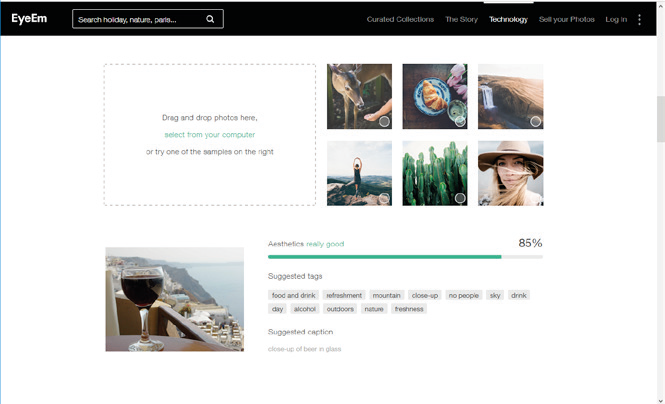Image resolution: width=665 pixels, height=404 pixels.
Task: Click the Sell your Photos link
Action: [566, 19]
